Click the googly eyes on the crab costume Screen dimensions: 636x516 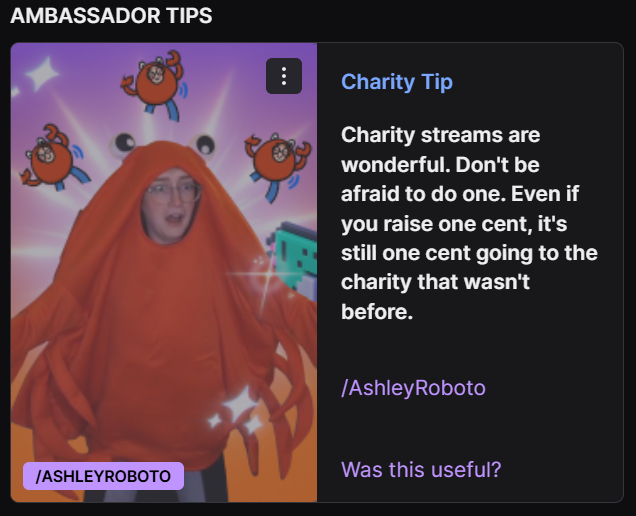(x=162, y=145)
